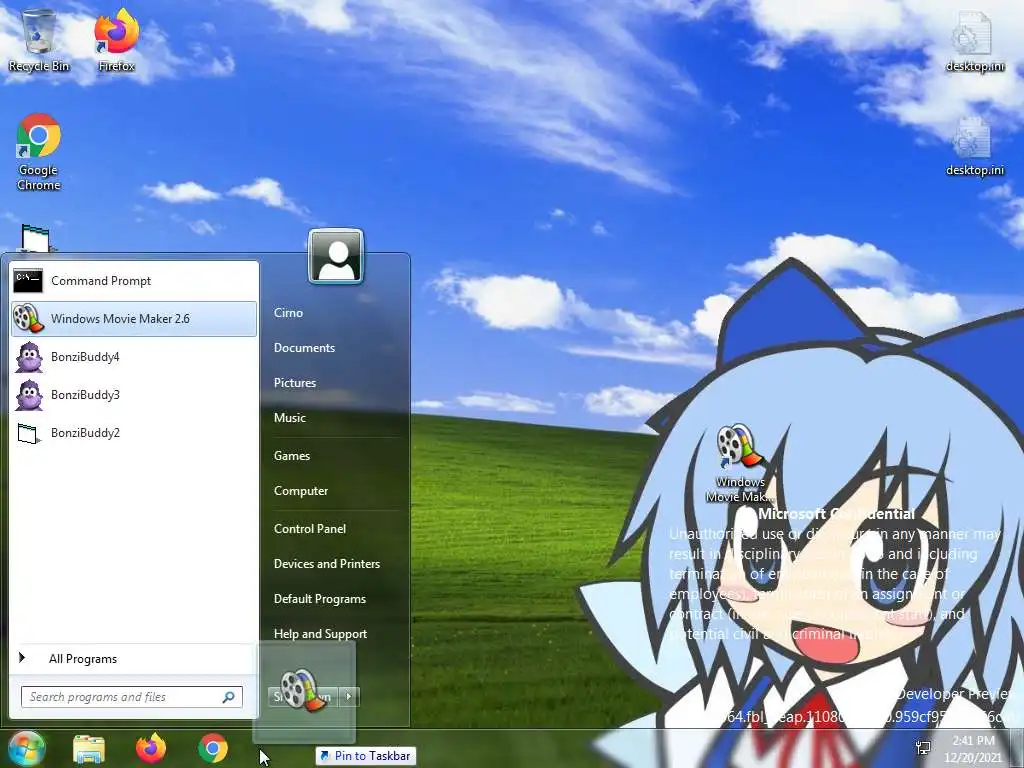Launch Windows Movie Maker 2.6 entry
Viewport: 1024px width, 768px height.
click(x=134, y=319)
